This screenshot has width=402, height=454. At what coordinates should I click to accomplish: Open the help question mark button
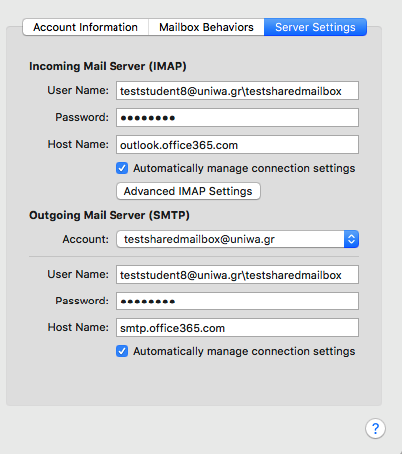(375, 428)
